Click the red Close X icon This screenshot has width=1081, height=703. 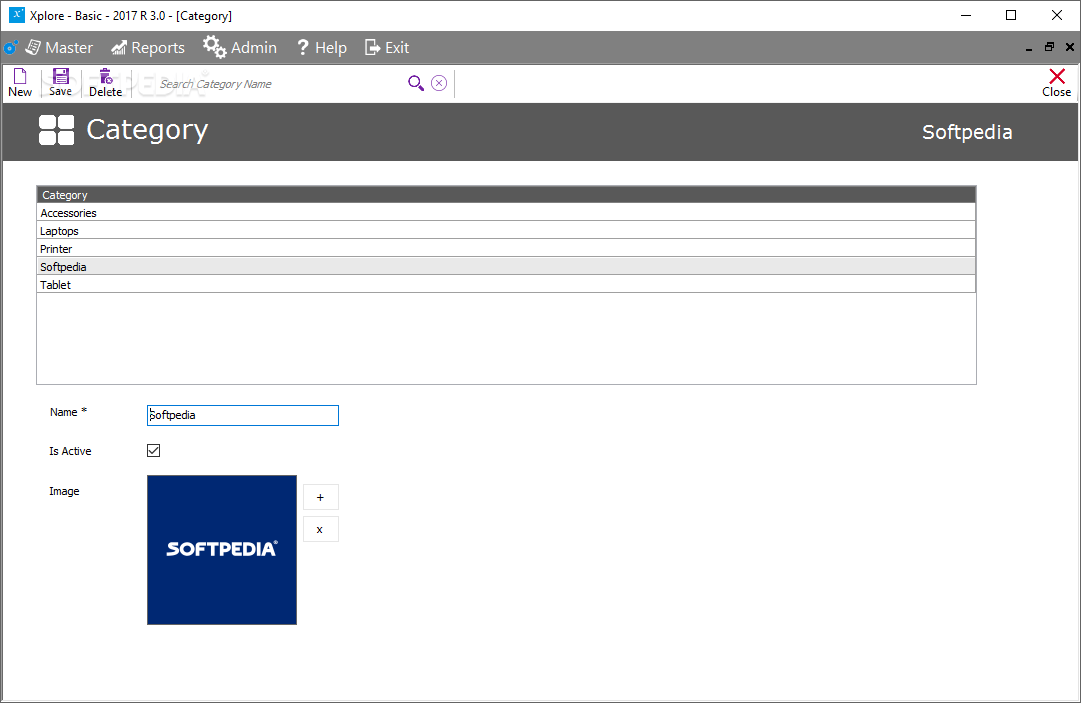(x=1057, y=76)
